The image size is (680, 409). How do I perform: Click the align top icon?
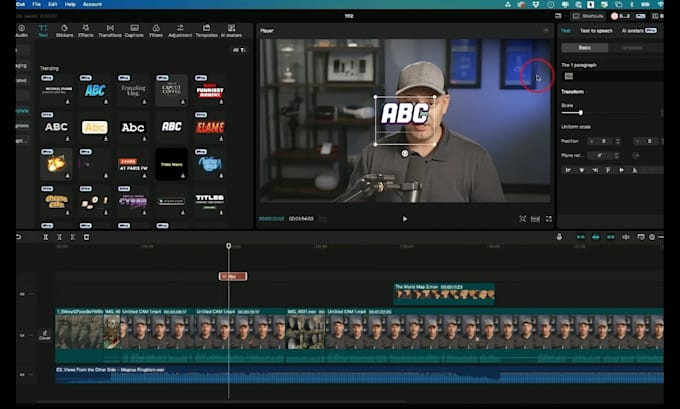click(x=608, y=170)
